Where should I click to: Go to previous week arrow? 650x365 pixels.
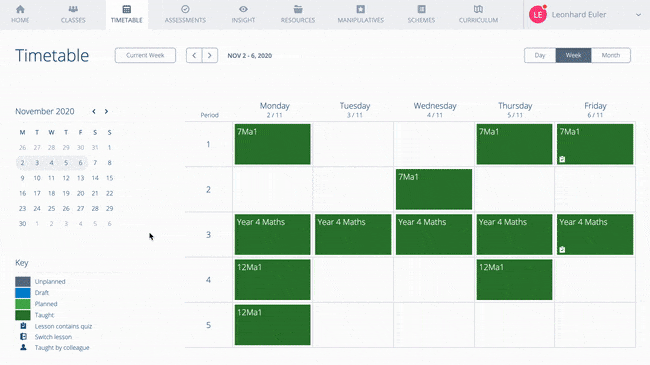coord(194,55)
